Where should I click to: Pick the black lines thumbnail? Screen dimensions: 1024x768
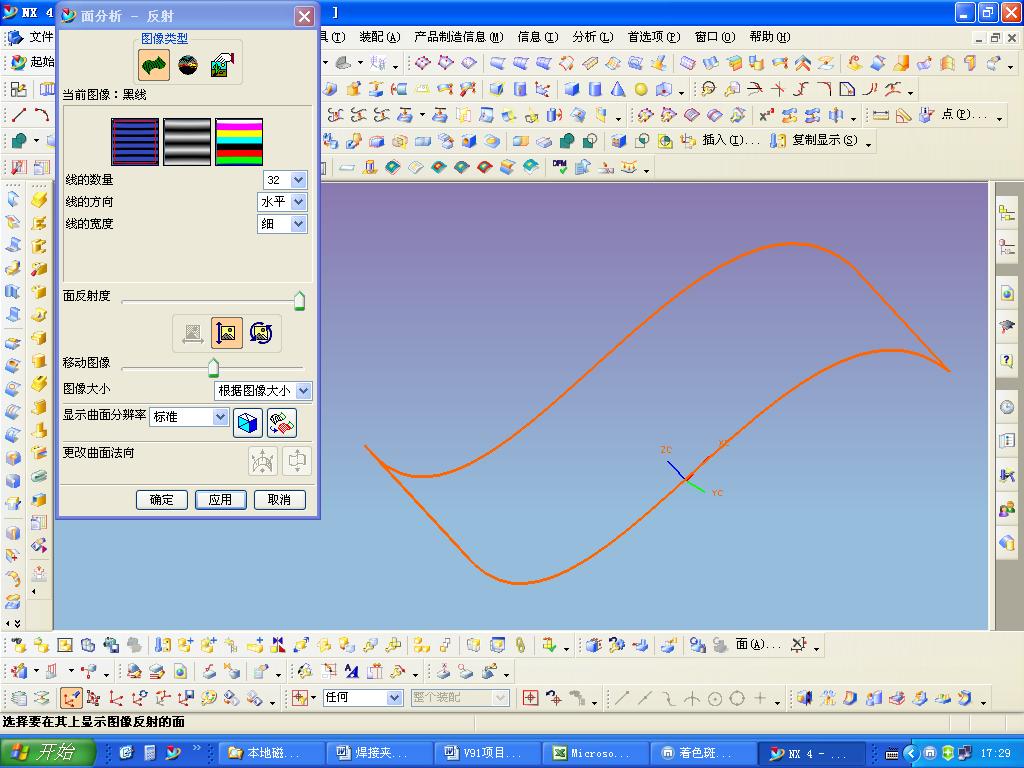pos(135,142)
